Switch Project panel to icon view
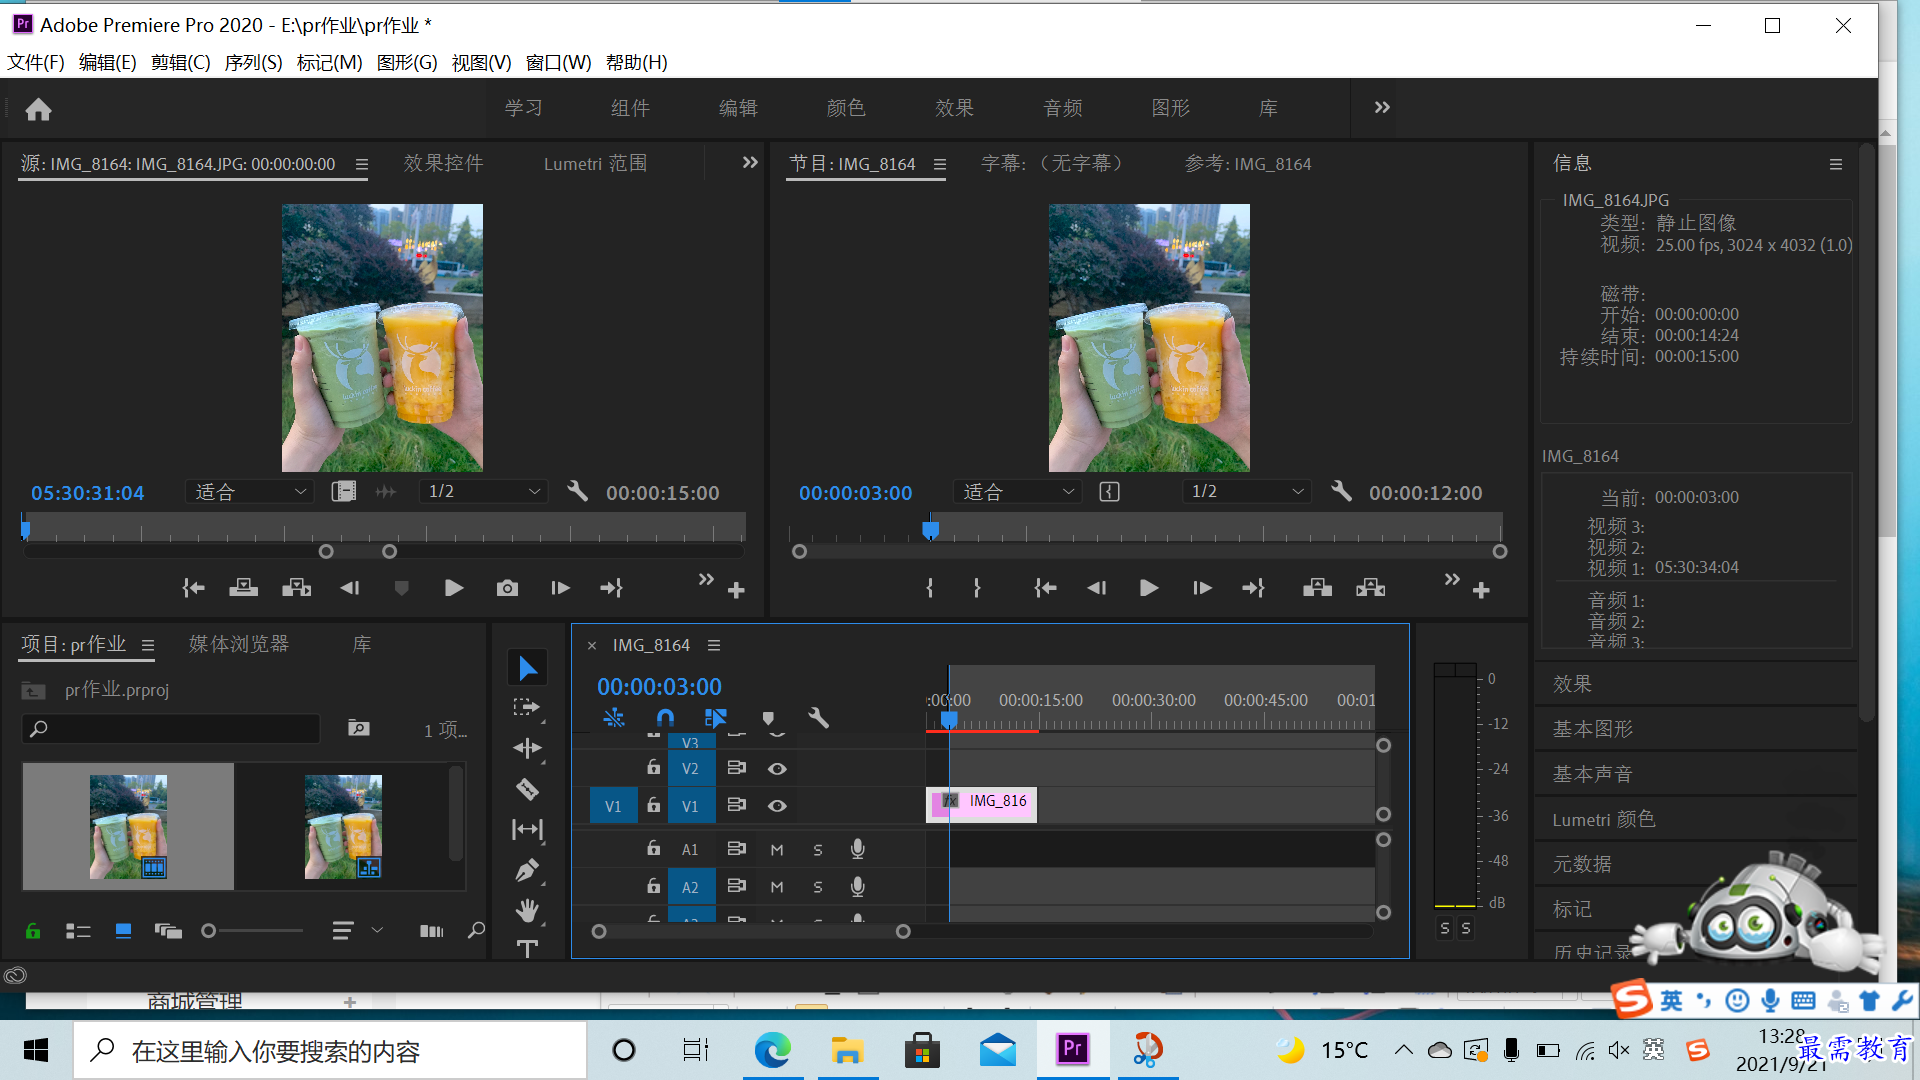Screen dimensions: 1920x1080 pos(123,931)
